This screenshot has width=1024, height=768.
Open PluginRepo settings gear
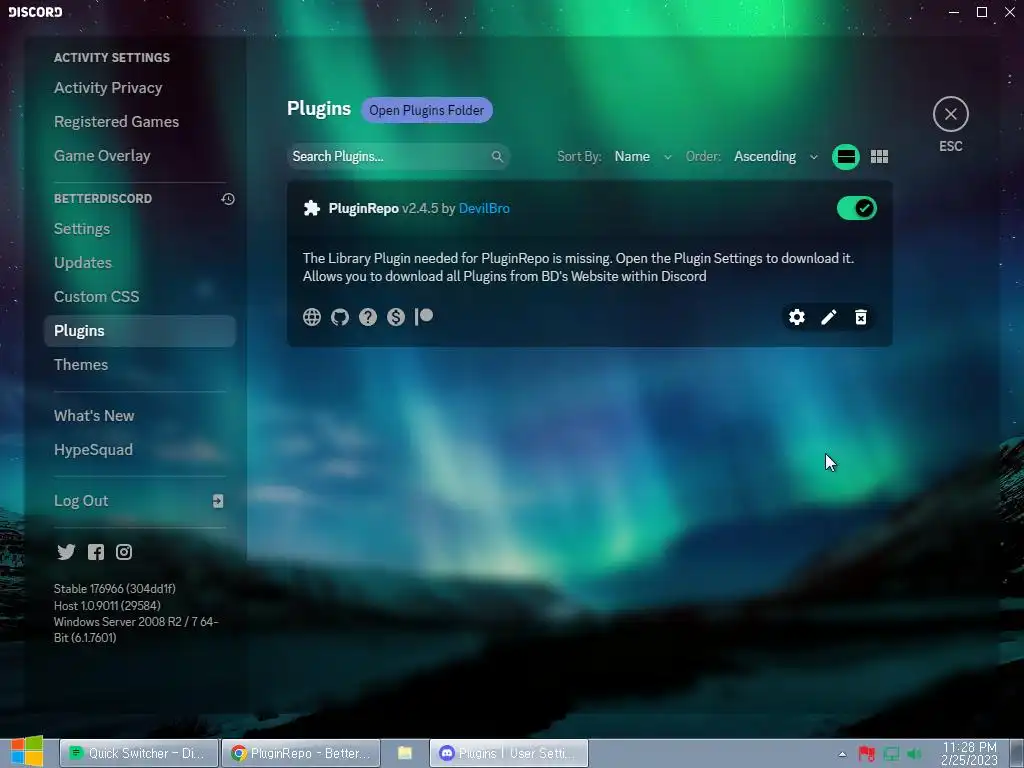point(797,317)
